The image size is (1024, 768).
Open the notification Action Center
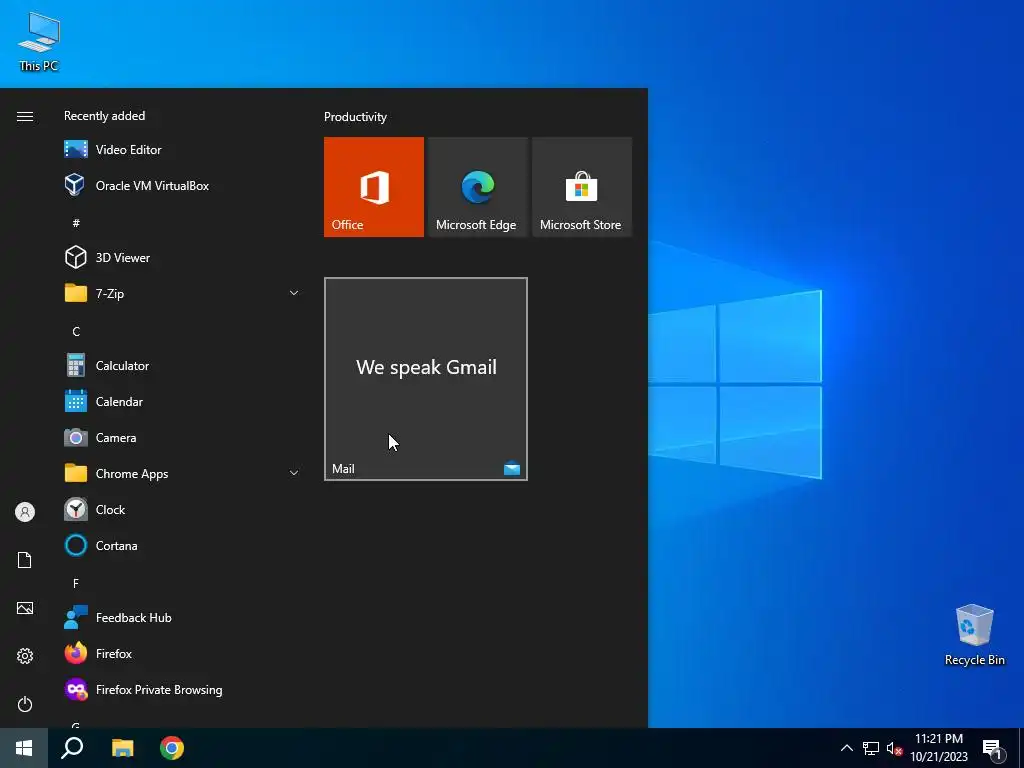[993, 749]
